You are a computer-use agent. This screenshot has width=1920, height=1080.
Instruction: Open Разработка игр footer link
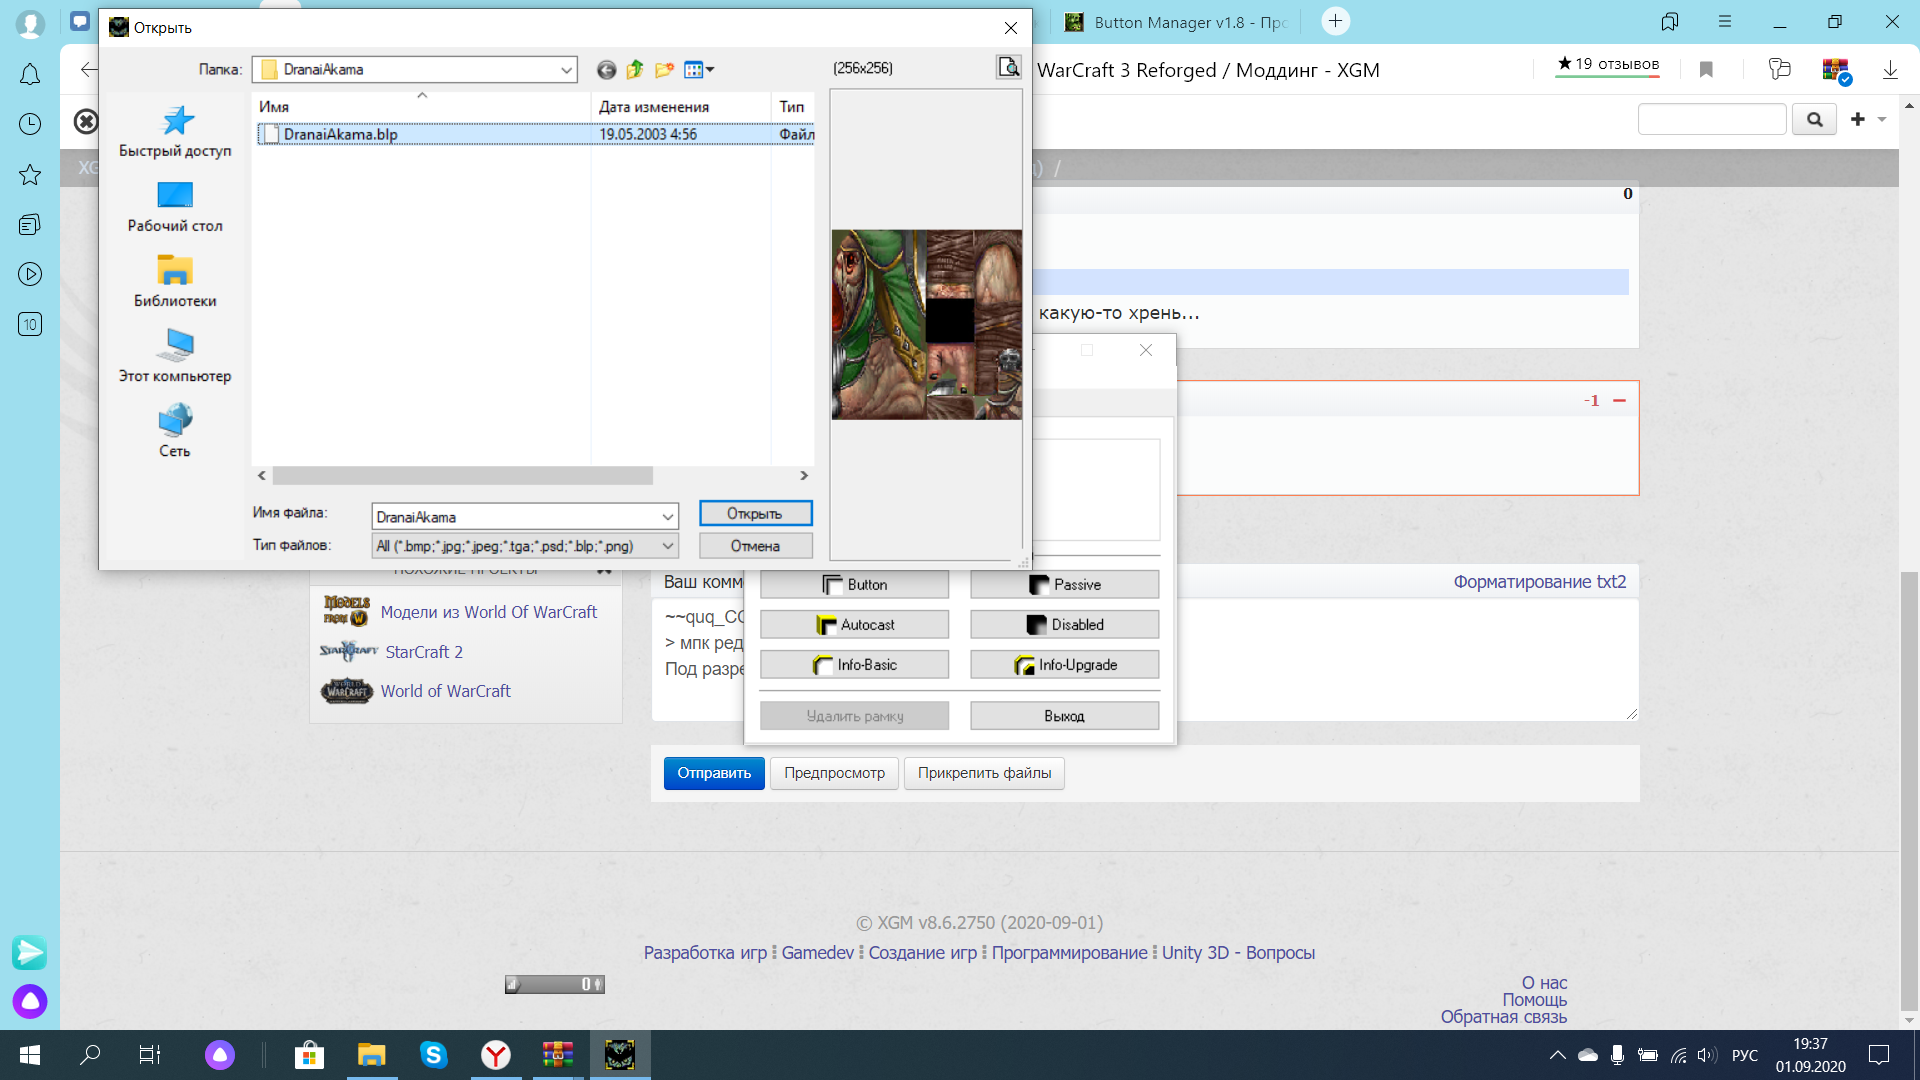pos(705,953)
